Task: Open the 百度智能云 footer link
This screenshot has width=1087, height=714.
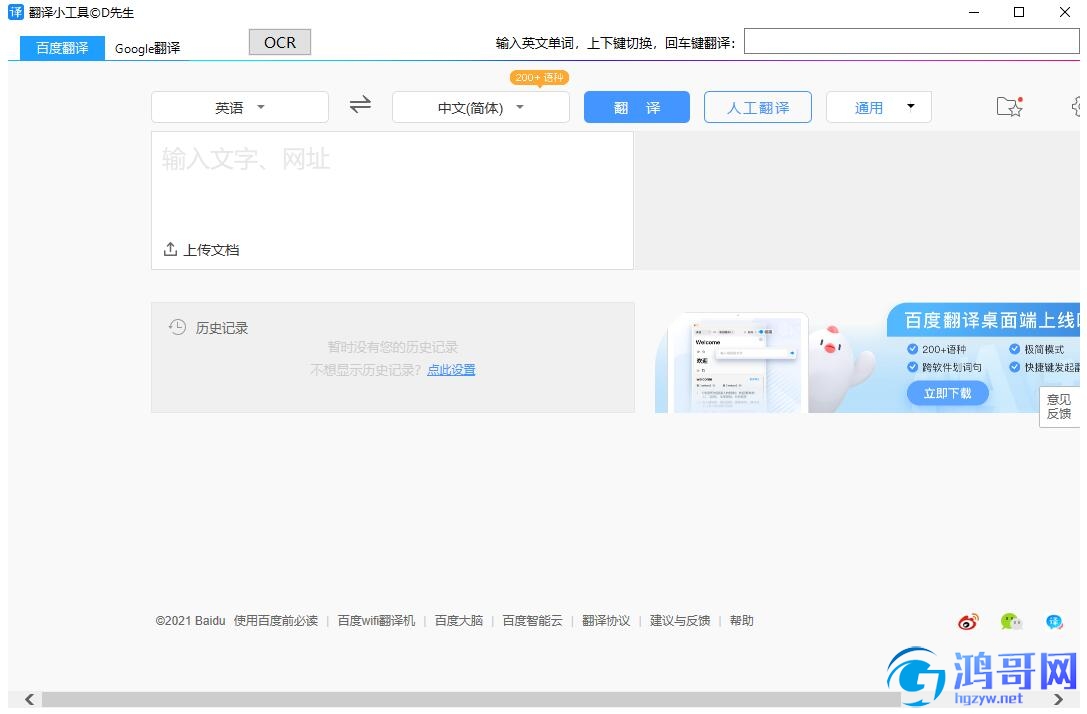Action: [532, 621]
